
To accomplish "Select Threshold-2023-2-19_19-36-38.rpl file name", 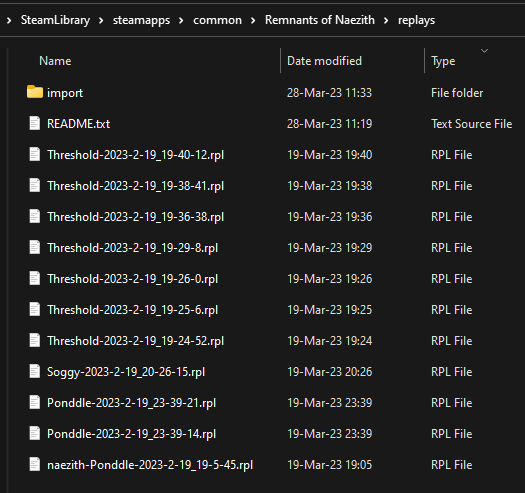I will pos(136,217).
